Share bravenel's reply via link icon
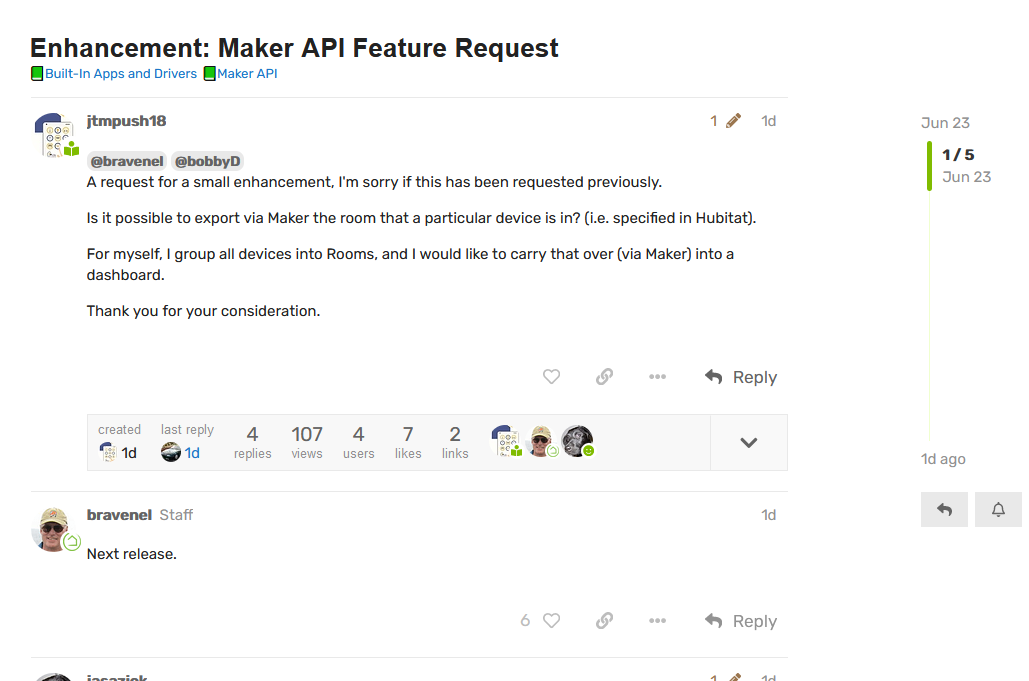Image resolution: width=1029 pixels, height=681 pixels. click(604, 621)
